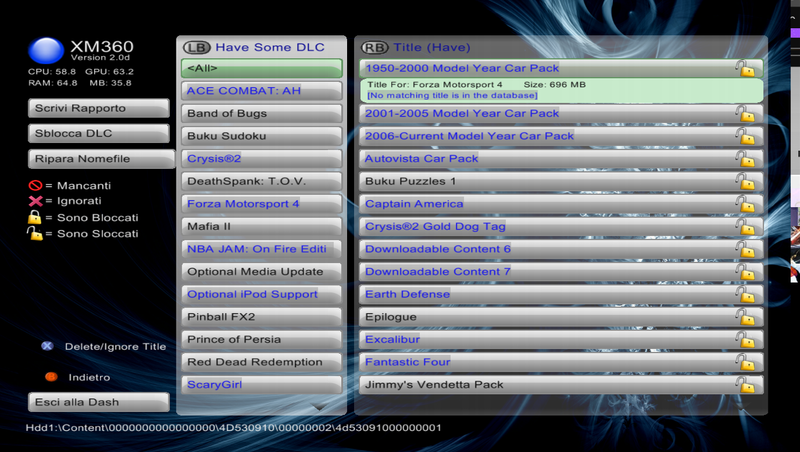800x452 pixels.
Task: Click unlock icon on Downloadable Content 7 row
Action: pos(745,271)
